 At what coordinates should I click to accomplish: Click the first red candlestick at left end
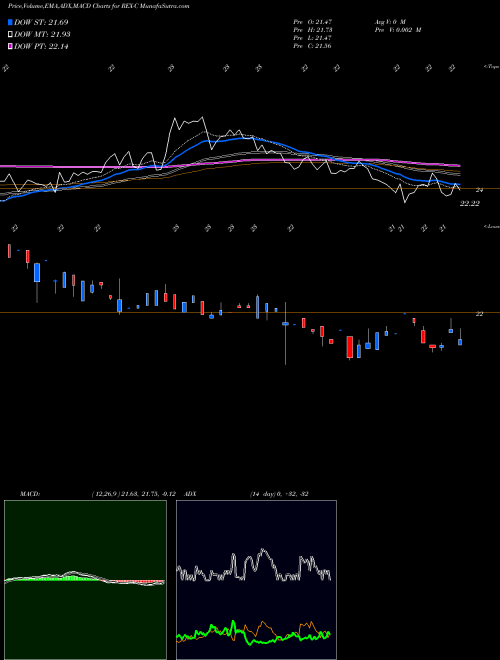[x=9, y=250]
